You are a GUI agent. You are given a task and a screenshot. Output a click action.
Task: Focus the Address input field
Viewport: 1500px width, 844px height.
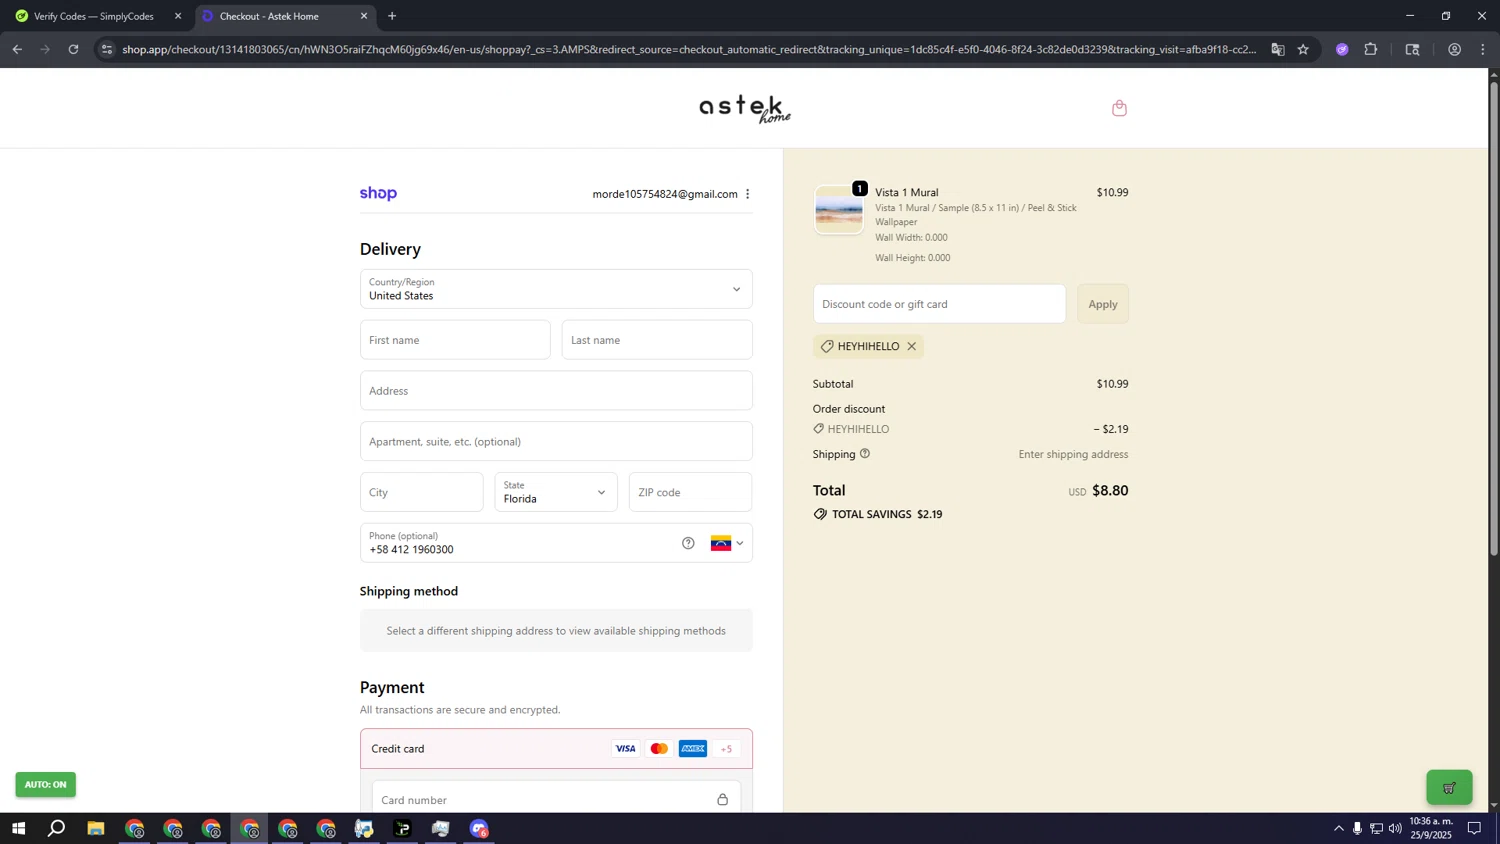pyautogui.click(x=556, y=391)
